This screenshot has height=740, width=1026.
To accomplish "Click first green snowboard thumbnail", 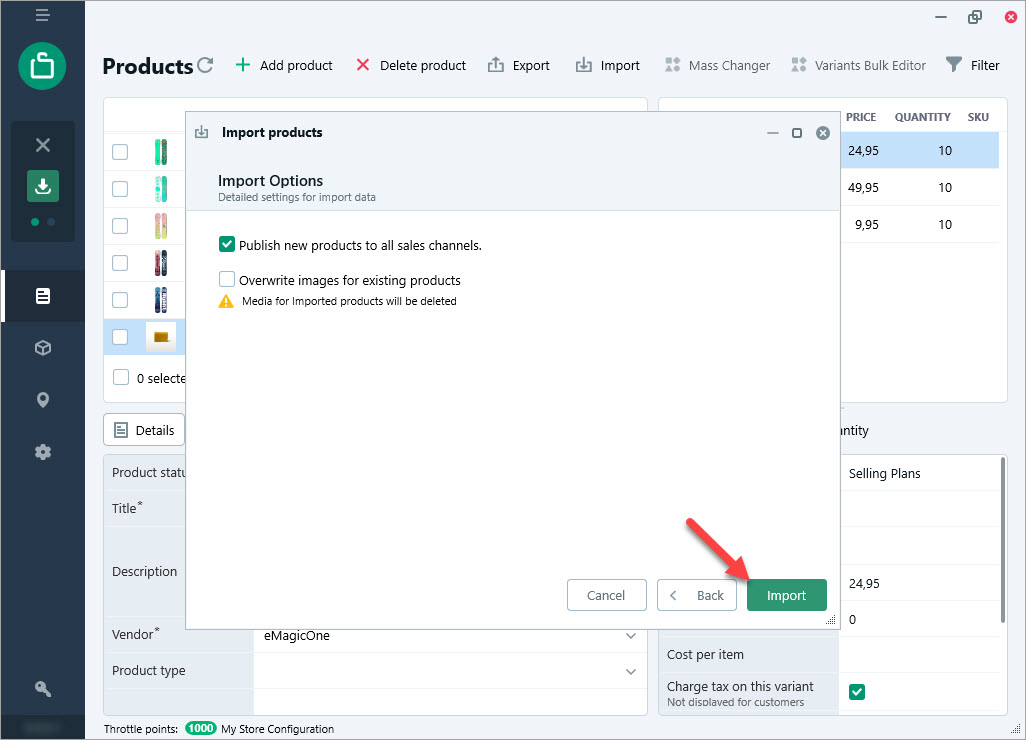I will tap(161, 152).
